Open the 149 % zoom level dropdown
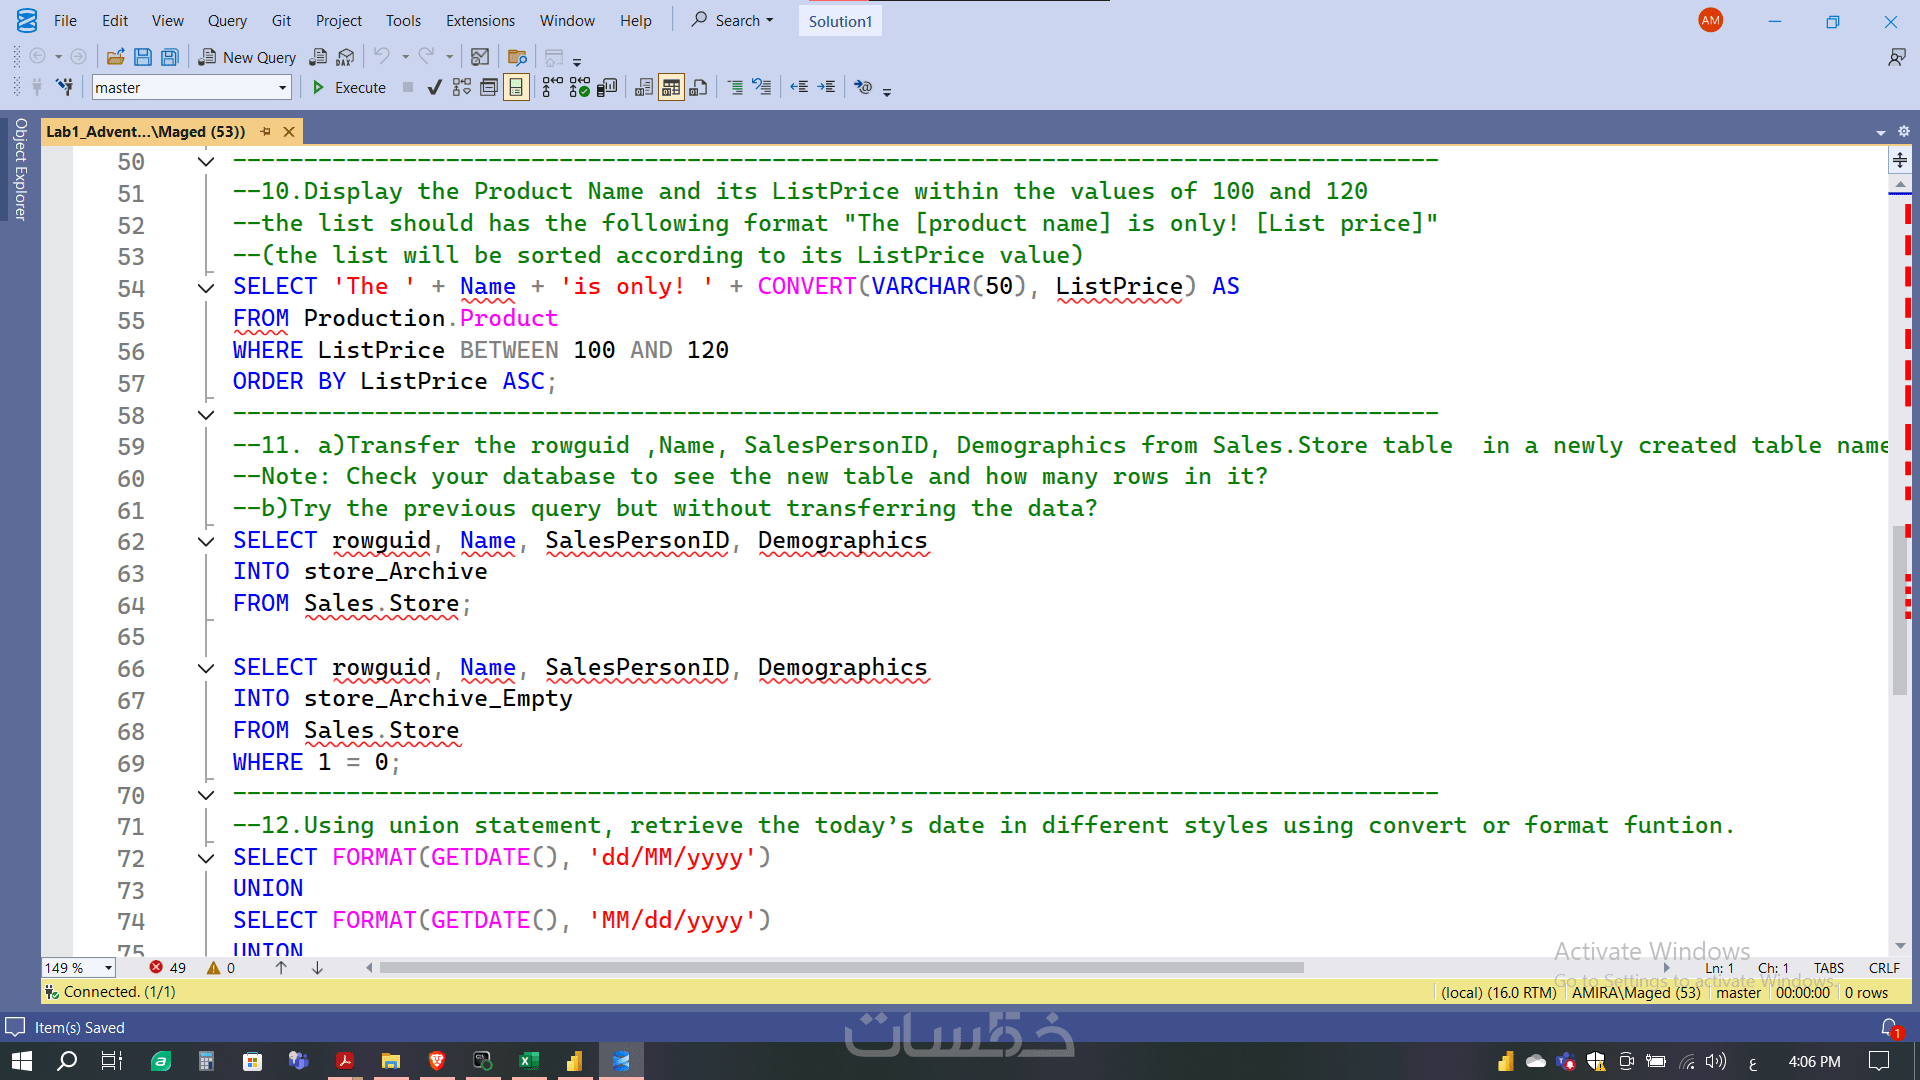Image resolution: width=1920 pixels, height=1080 pixels. (x=108, y=968)
